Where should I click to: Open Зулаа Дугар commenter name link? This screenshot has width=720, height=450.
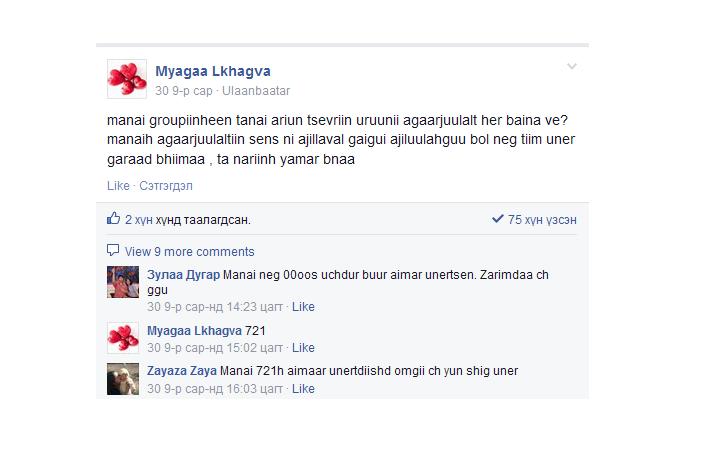click(183, 275)
